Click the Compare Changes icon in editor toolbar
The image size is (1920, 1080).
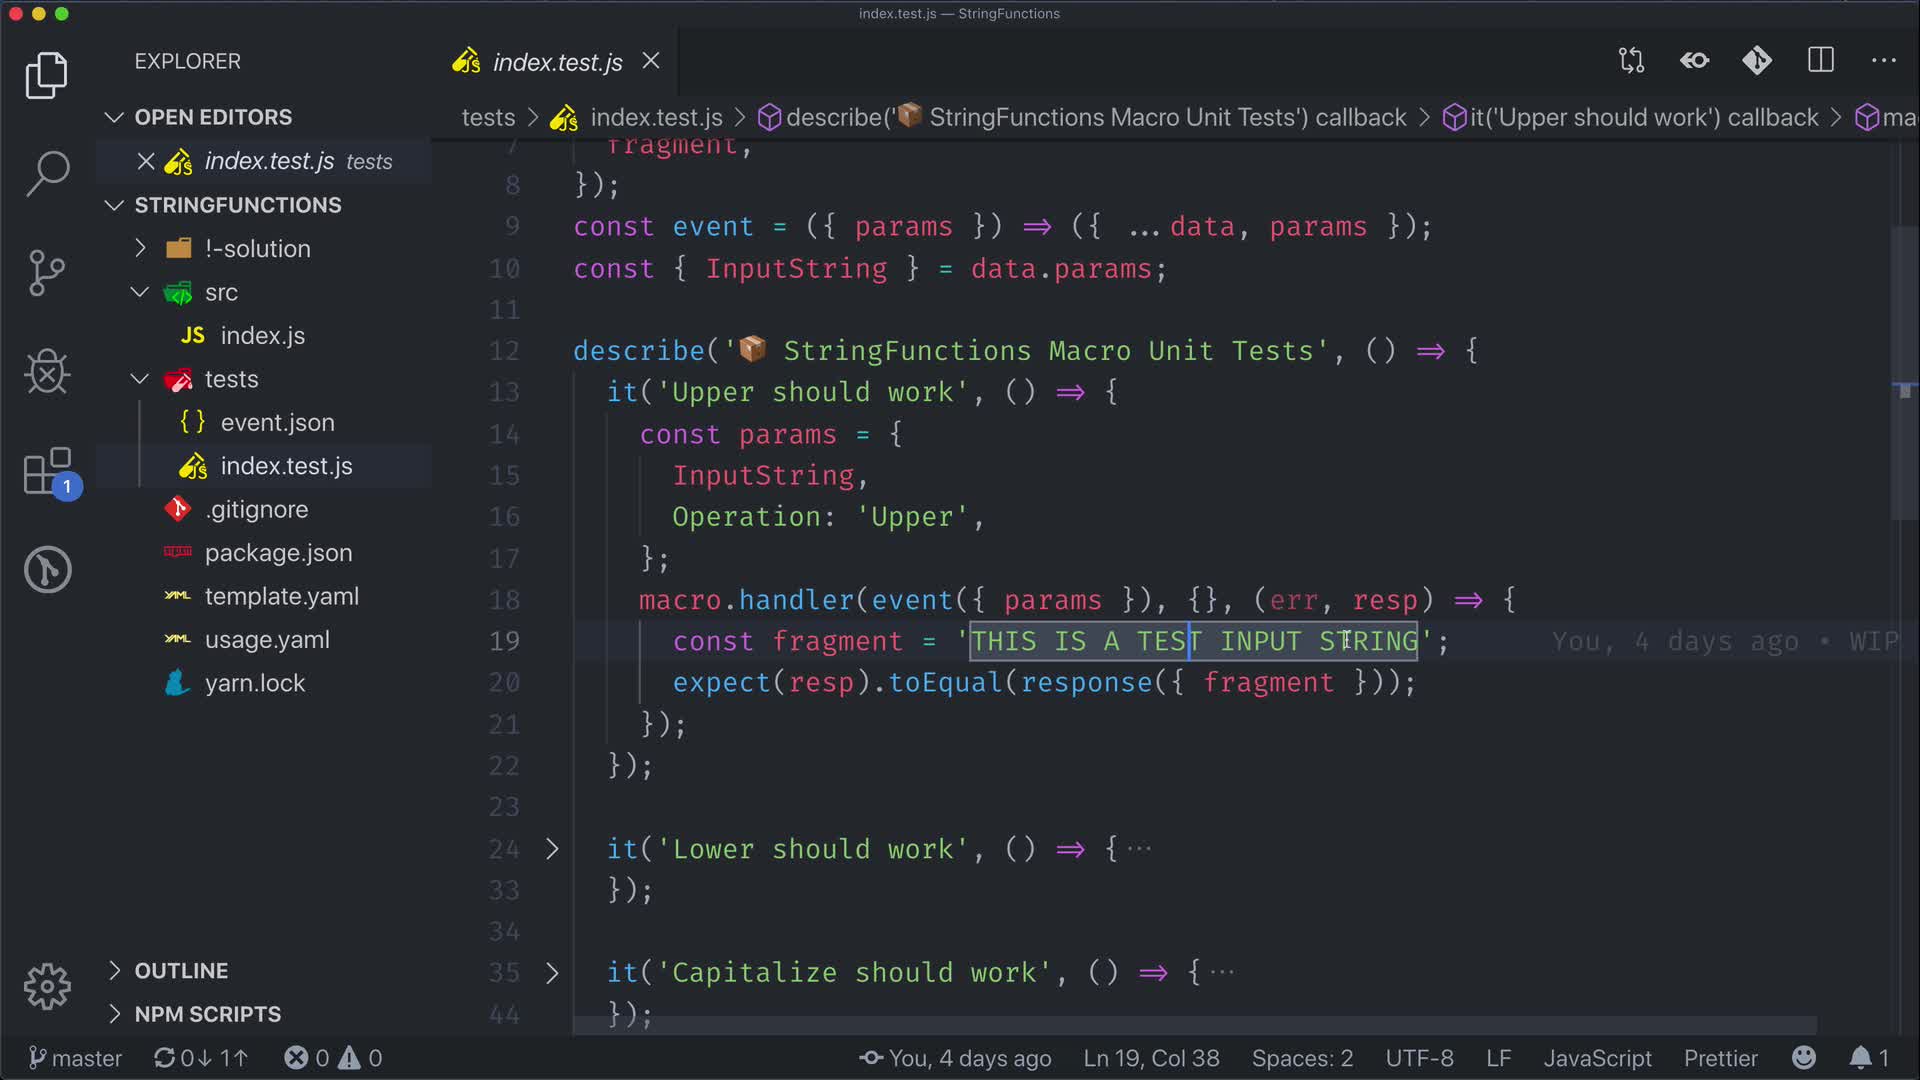[x=1631, y=61]
